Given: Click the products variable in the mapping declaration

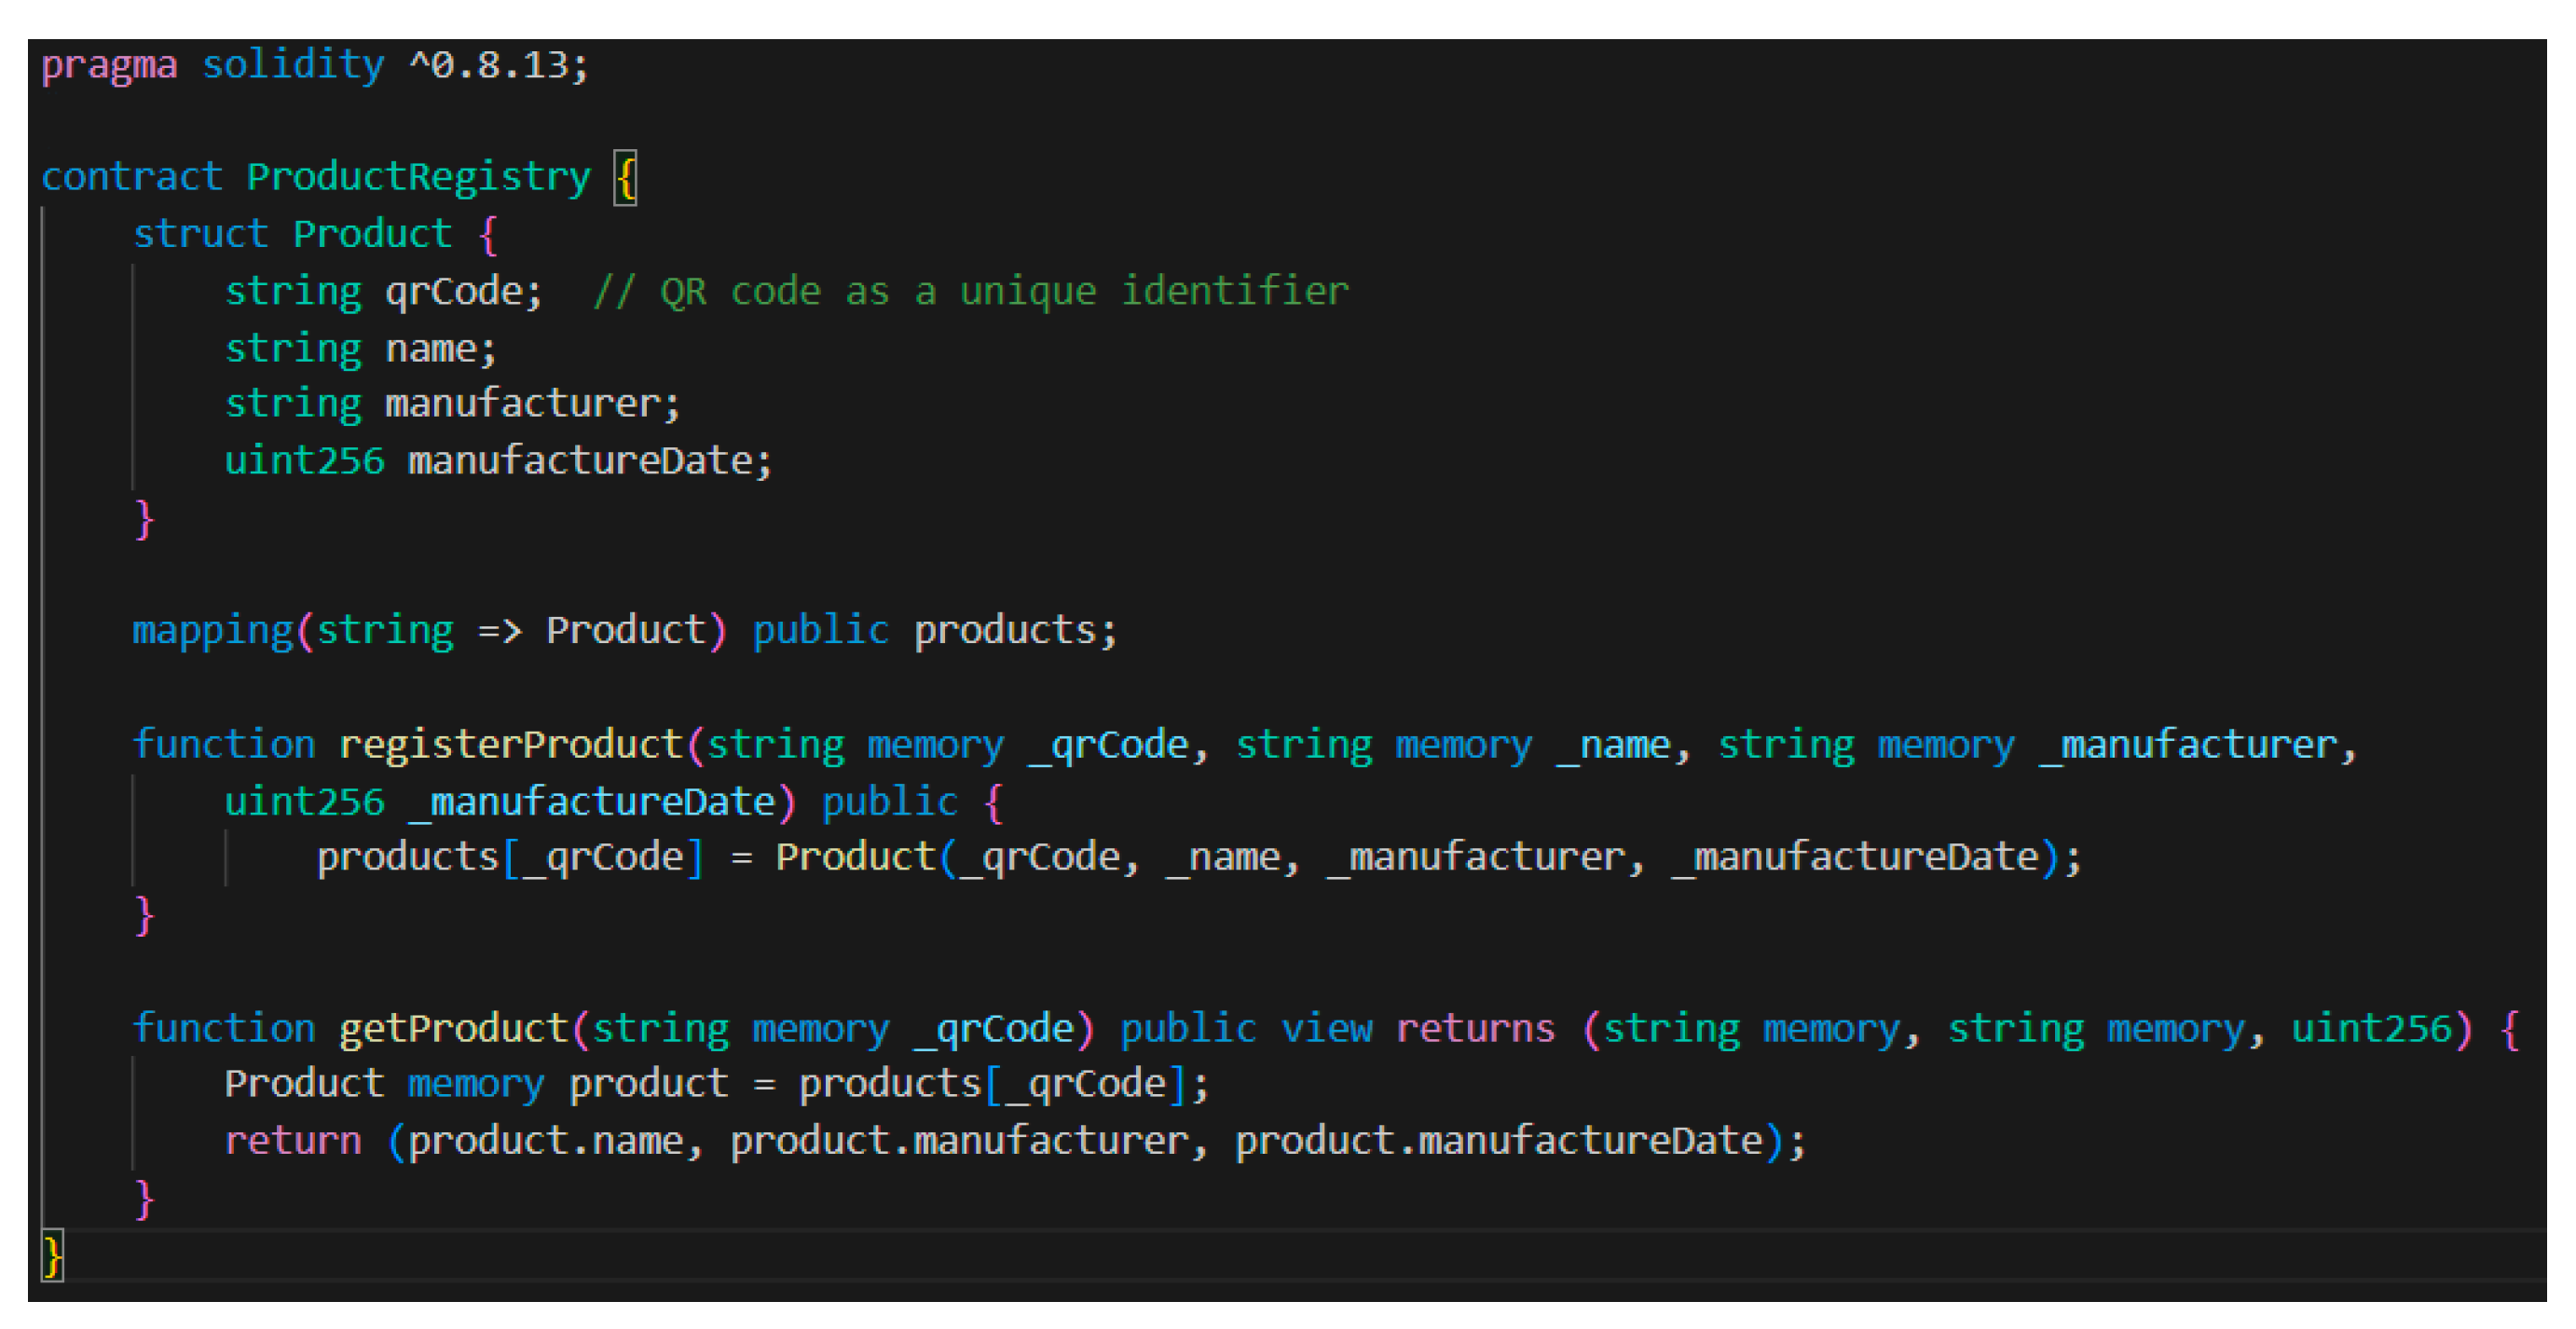Looking at the screenshot, I should point(1005,631).
